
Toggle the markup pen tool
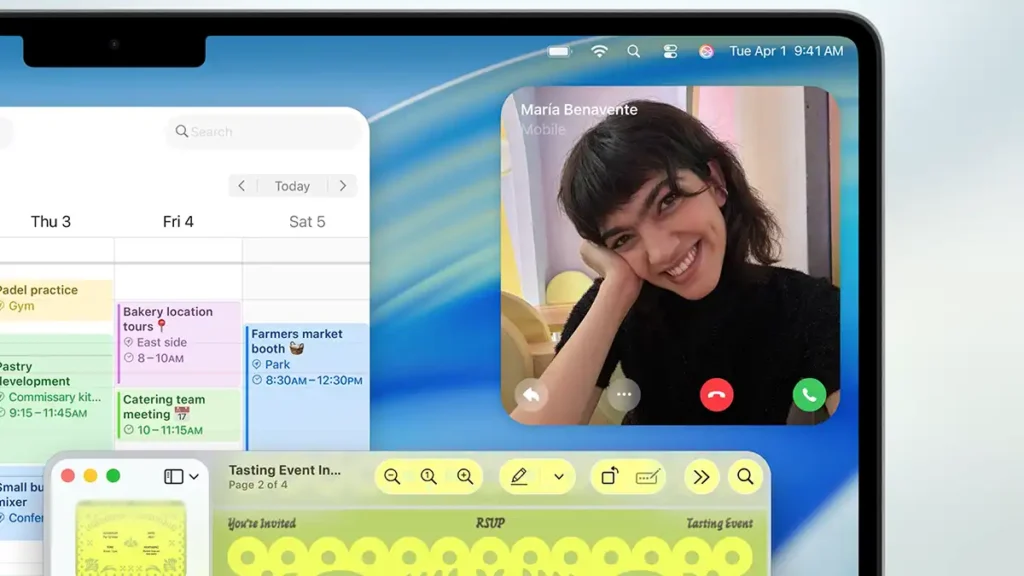pos(519,477)
